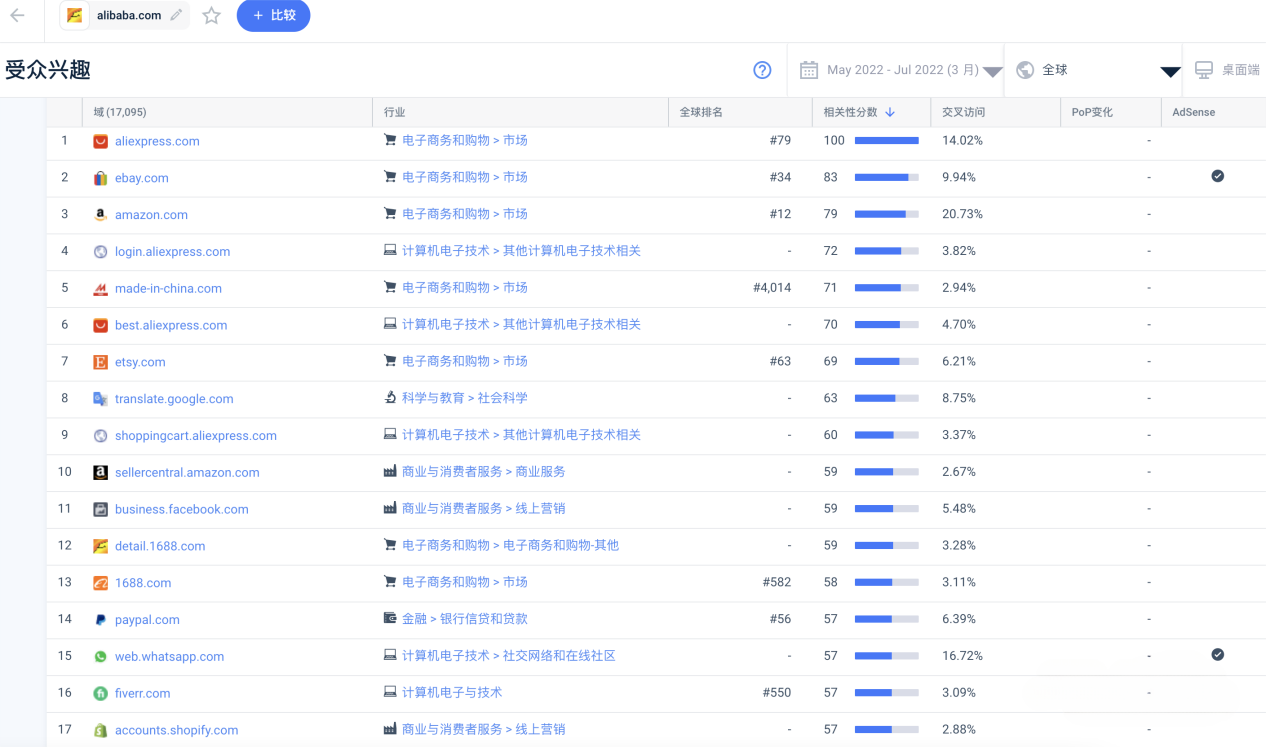Click the alibaba.com site favicon
Viewport: 1266px width, 747px height.
click(x=75, y=15)
